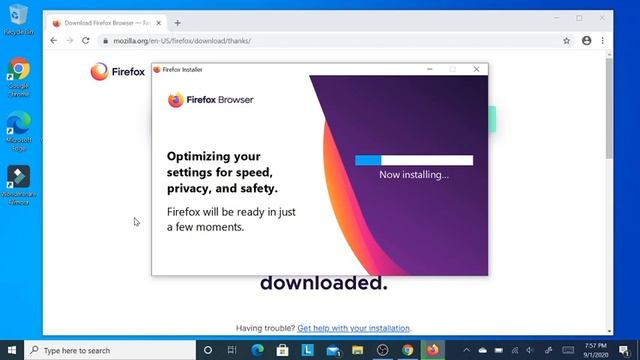Open the blue L app on taskbar
Image resolution: width=640 pixels, height=360 pixels.
click(307, 350)
